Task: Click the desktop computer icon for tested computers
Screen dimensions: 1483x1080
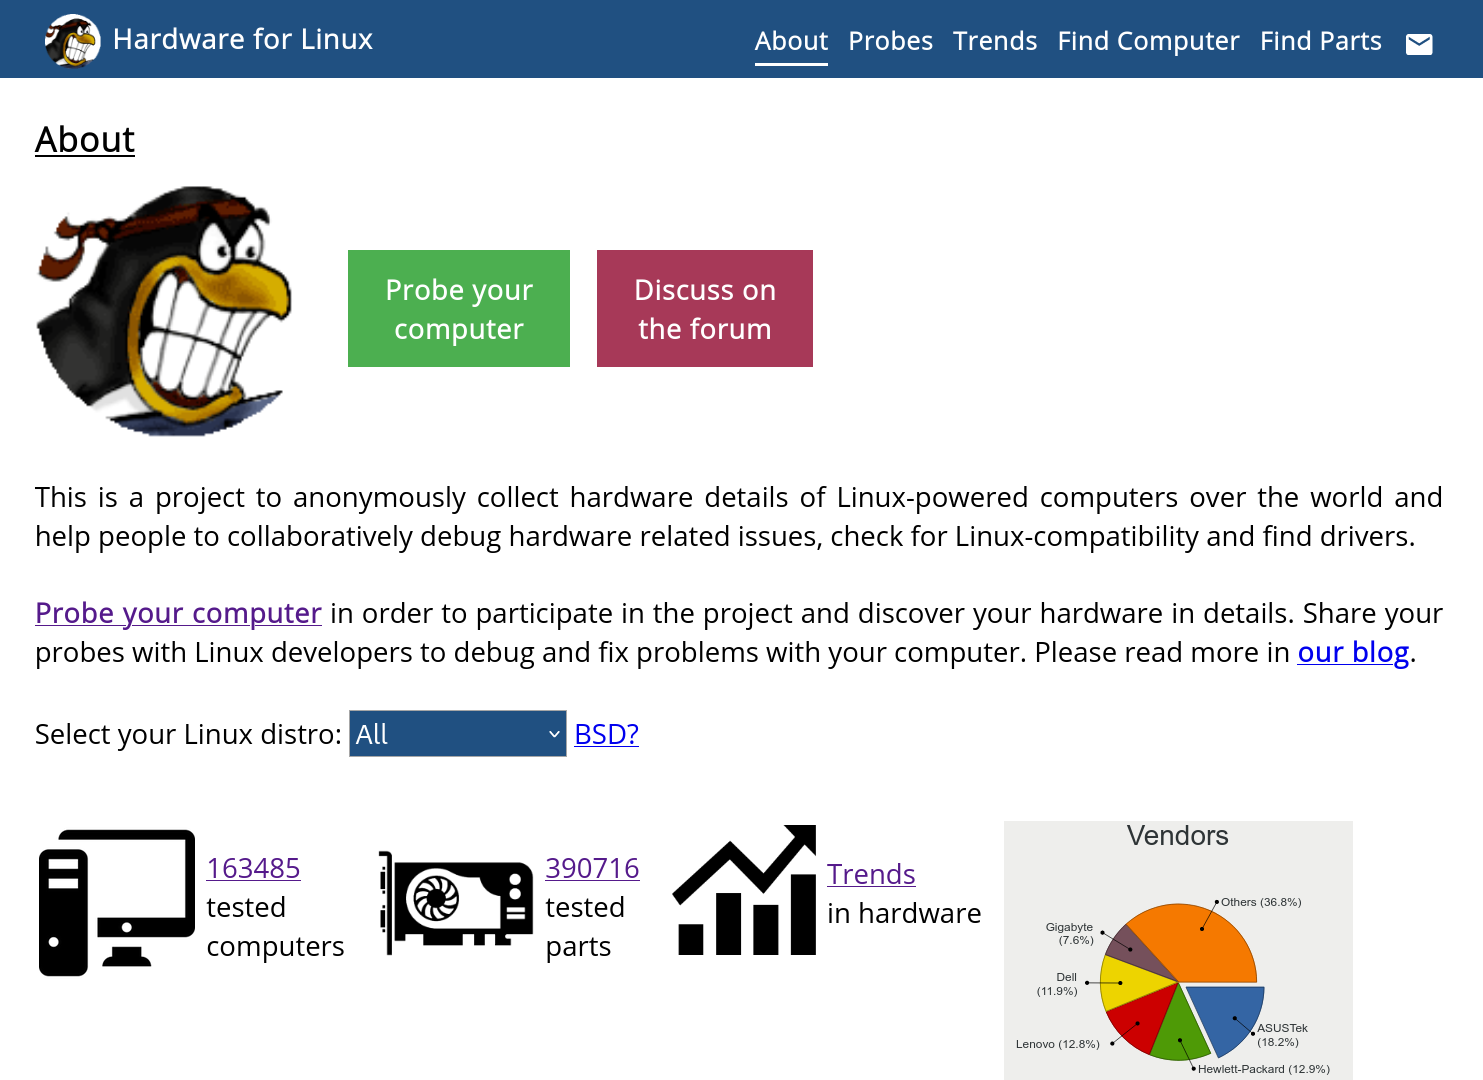Action: [x=115, y=900]
